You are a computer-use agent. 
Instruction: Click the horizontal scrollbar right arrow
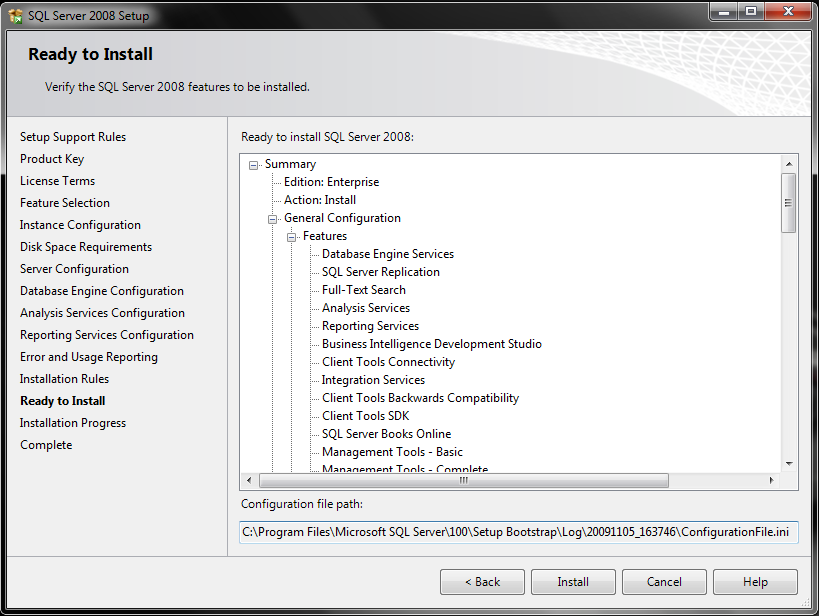click(771, 480)
